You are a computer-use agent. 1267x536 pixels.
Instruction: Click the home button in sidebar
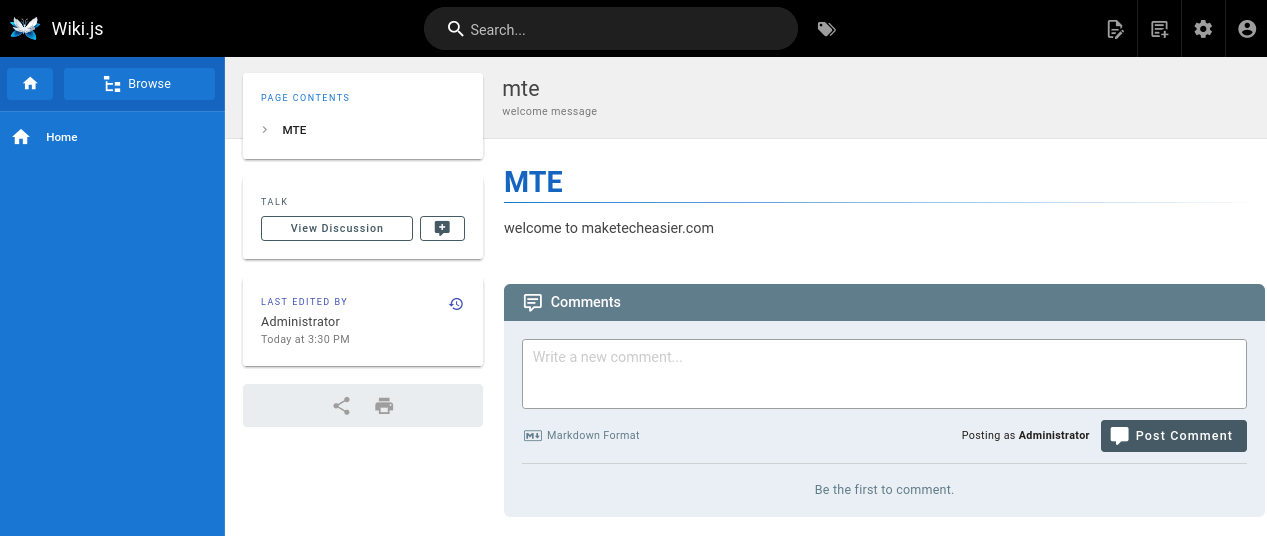(x=30, y=84)
